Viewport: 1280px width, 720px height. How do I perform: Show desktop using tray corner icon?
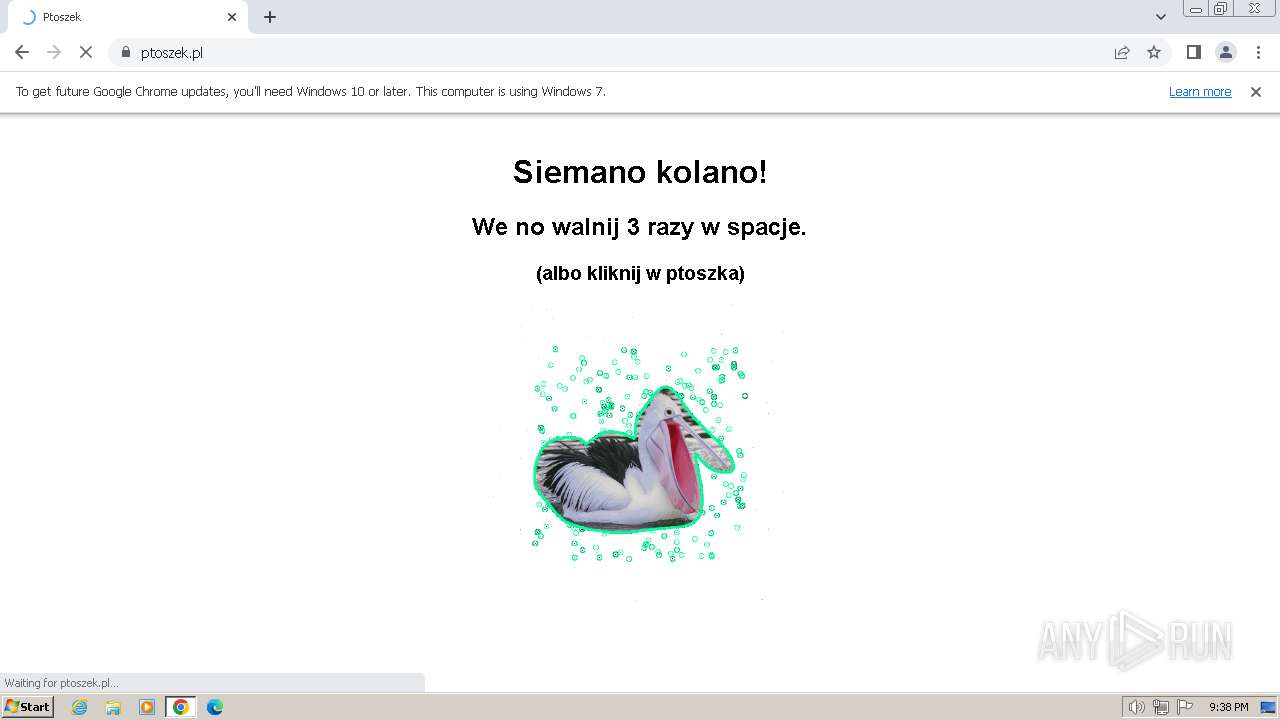[1268, 707]
